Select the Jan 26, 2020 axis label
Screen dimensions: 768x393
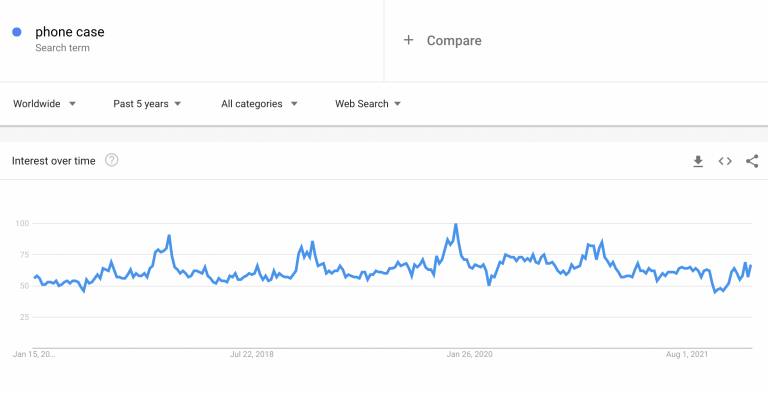click(469, 354)
